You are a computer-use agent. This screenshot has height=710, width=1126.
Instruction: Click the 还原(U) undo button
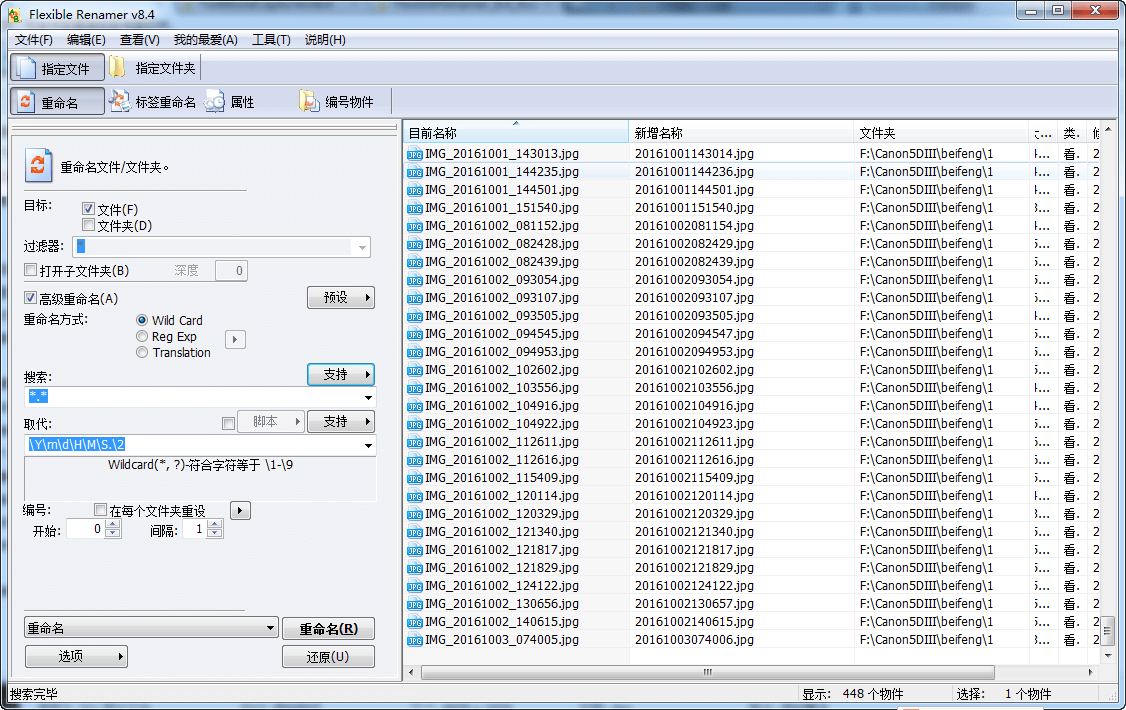(x=328, y=657)
